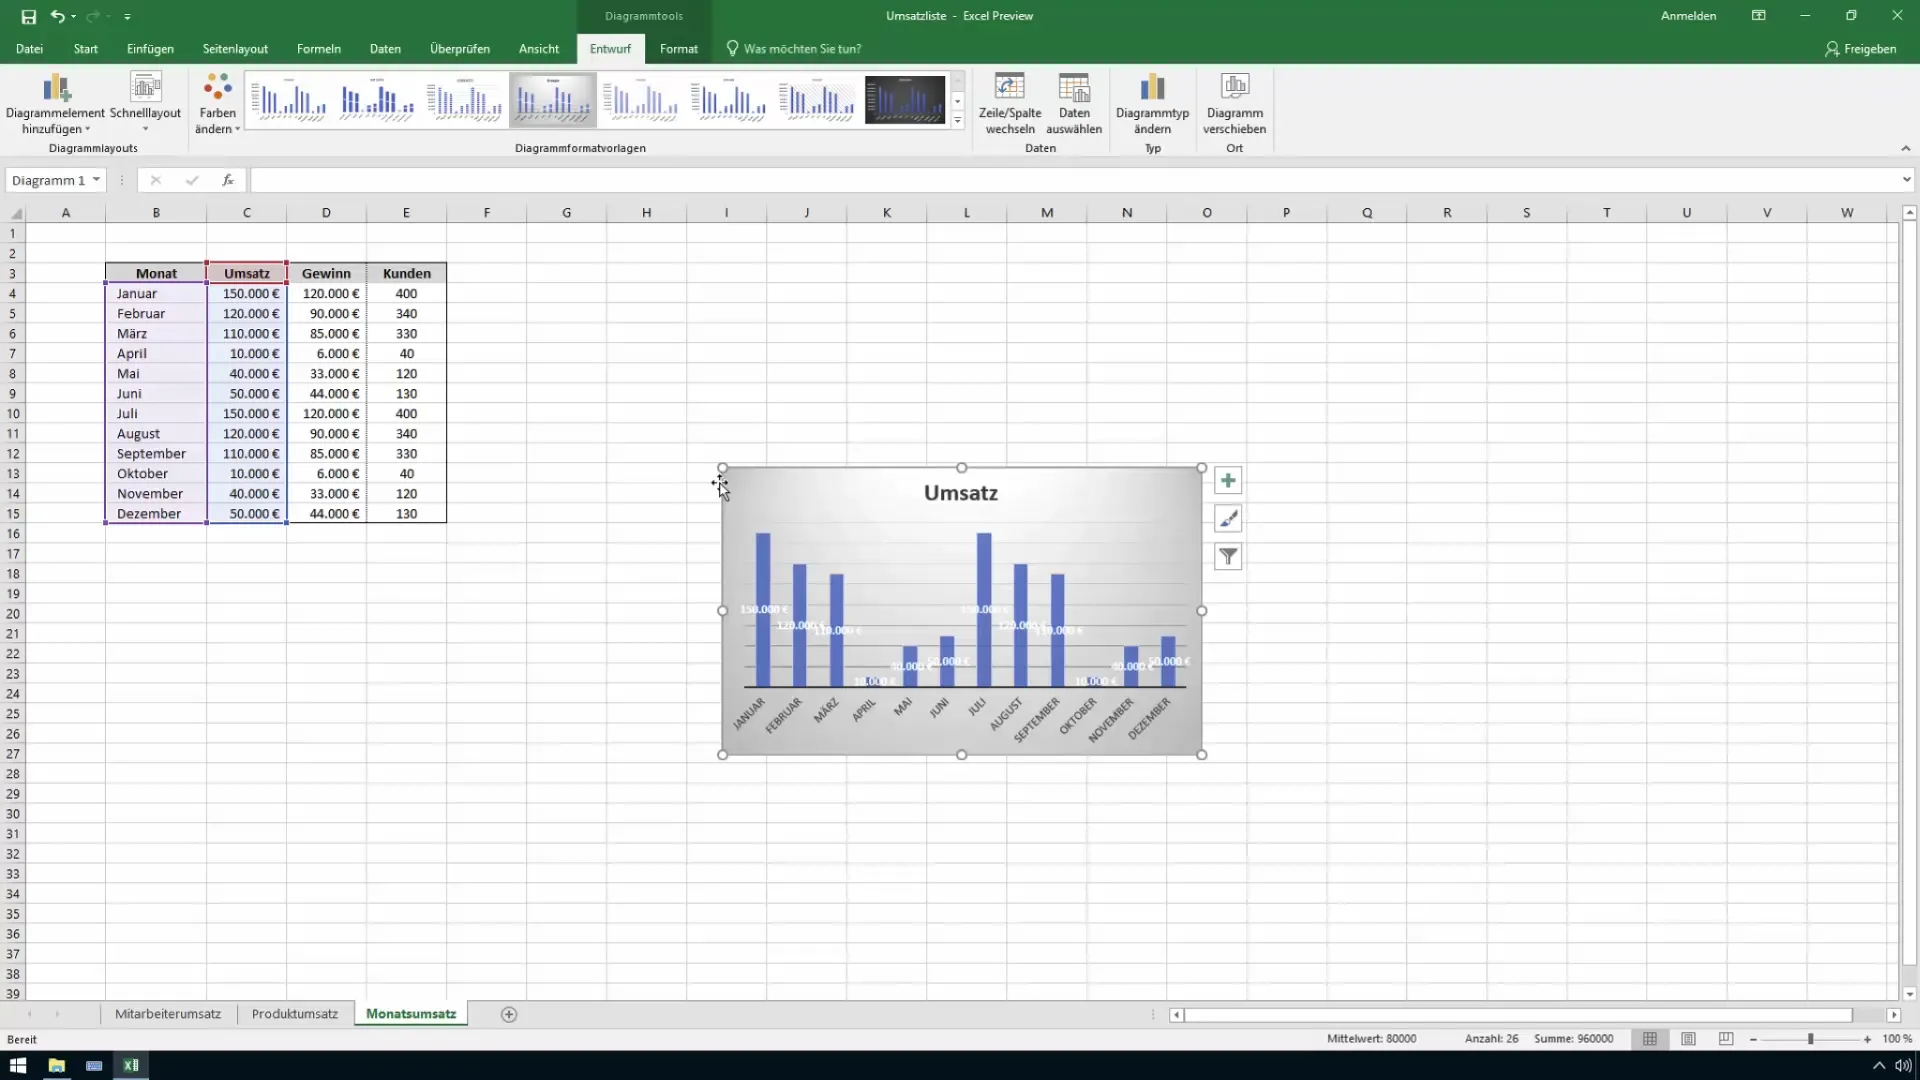Viewport: 1920px width, 1080px height.
Task: Open customize quick access toolbar dropdown
Action: 127,17
